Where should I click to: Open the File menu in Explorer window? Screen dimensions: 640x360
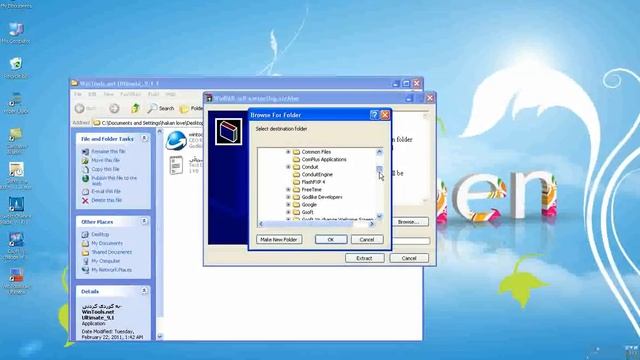pyautogui.click(x=77, y=94)
